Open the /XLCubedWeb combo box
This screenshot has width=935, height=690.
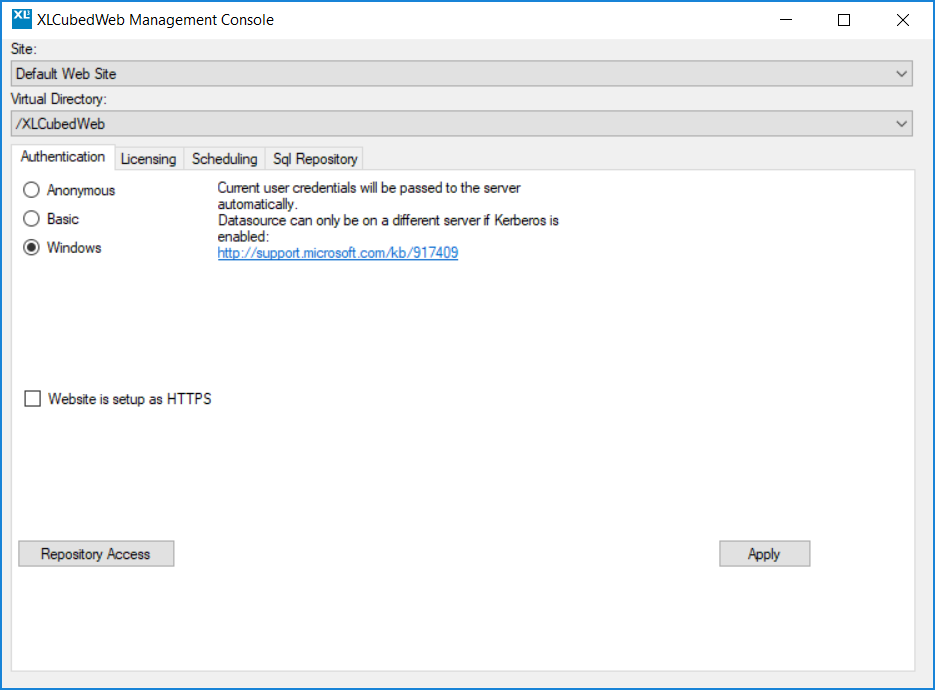pos(462,123)
